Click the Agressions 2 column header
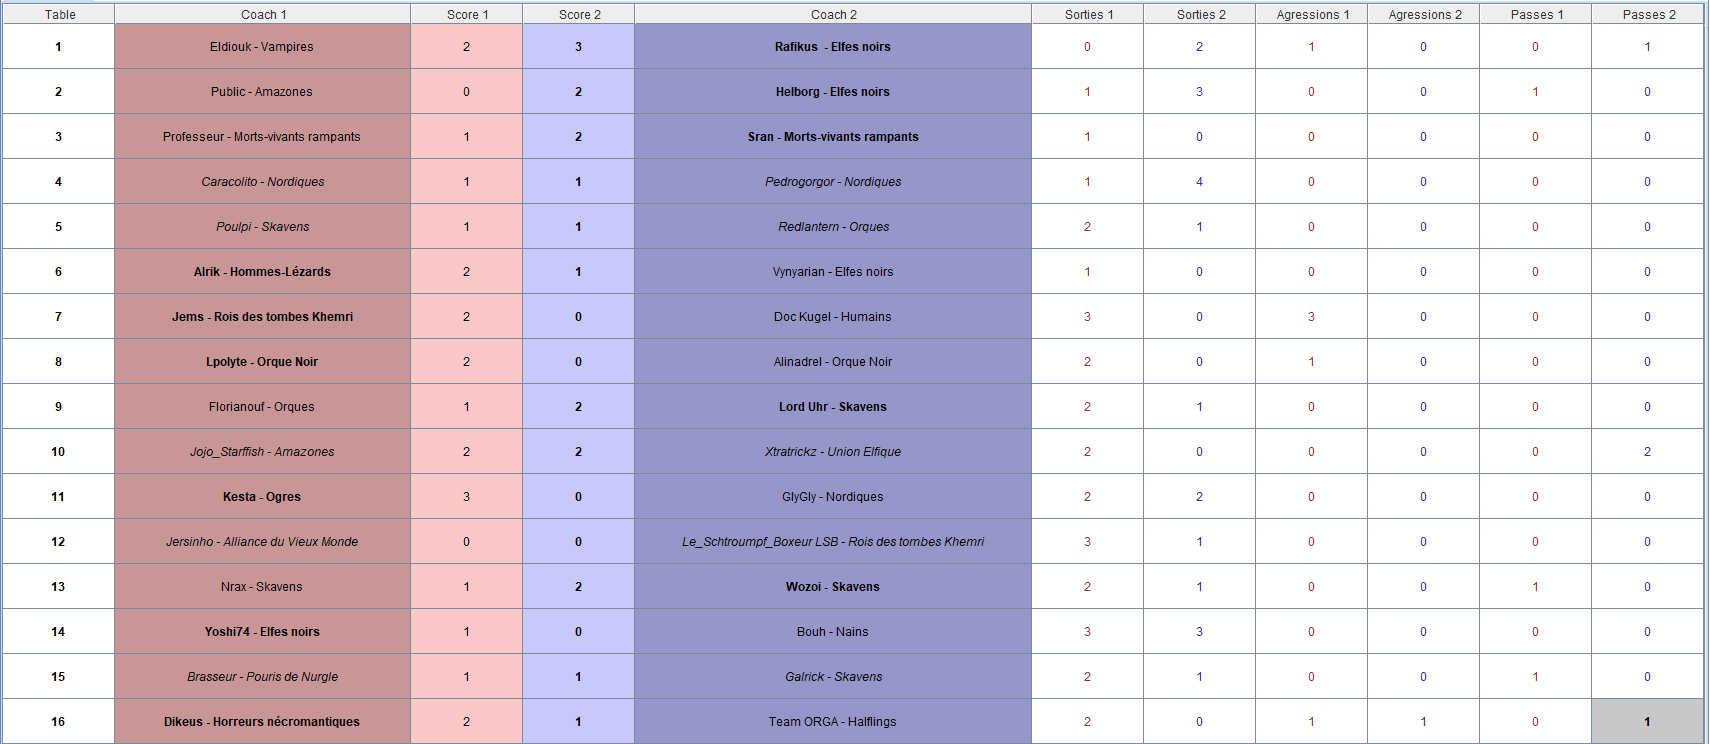Viewport: 1710px width, 744px height. [x=1424, y=14]
